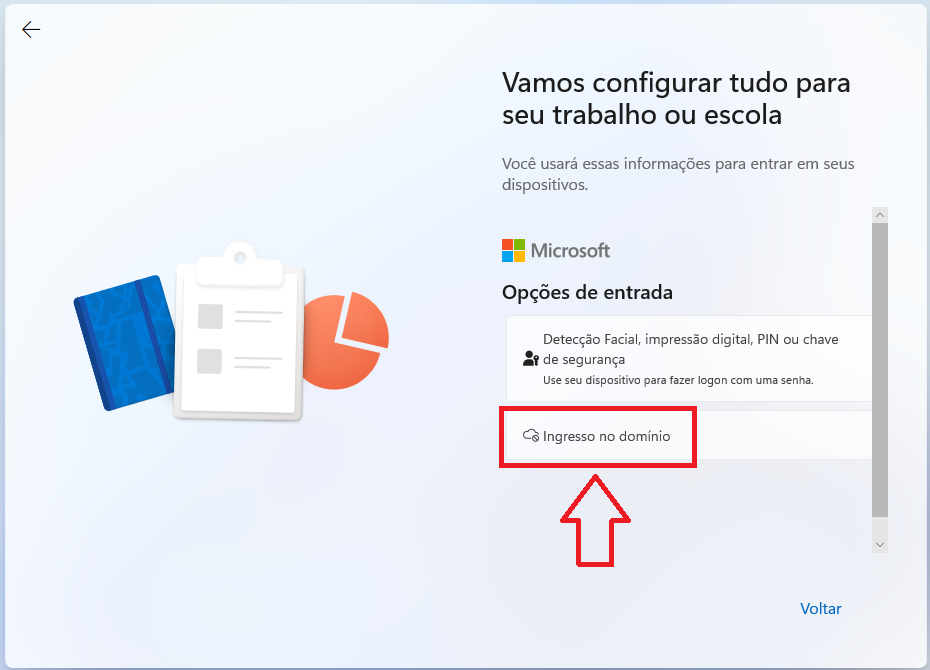Viewport: 930px width, 670px height.
Task: Click the red upward arrow annotation
Action: coord(595,521)
